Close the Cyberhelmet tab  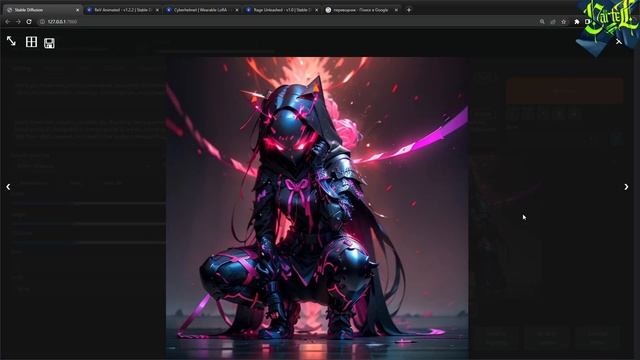(237, 10)
